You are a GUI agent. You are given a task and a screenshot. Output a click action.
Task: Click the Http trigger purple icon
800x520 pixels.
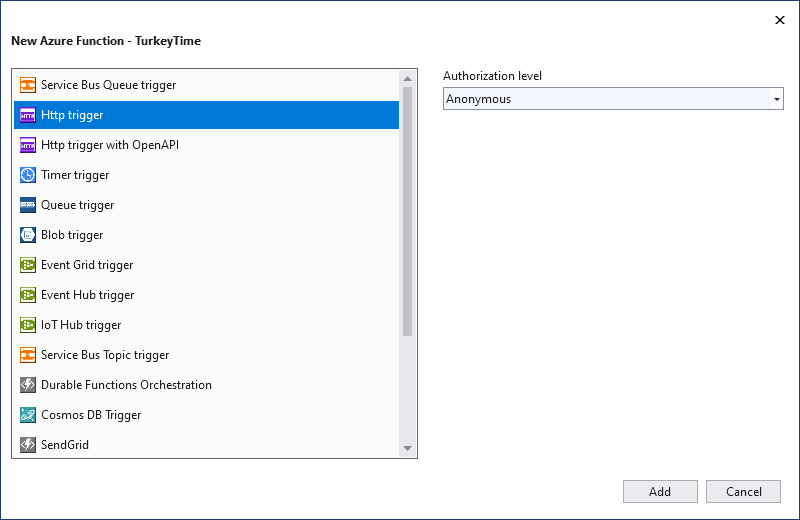pyautogui.click(x=28, y=115)
